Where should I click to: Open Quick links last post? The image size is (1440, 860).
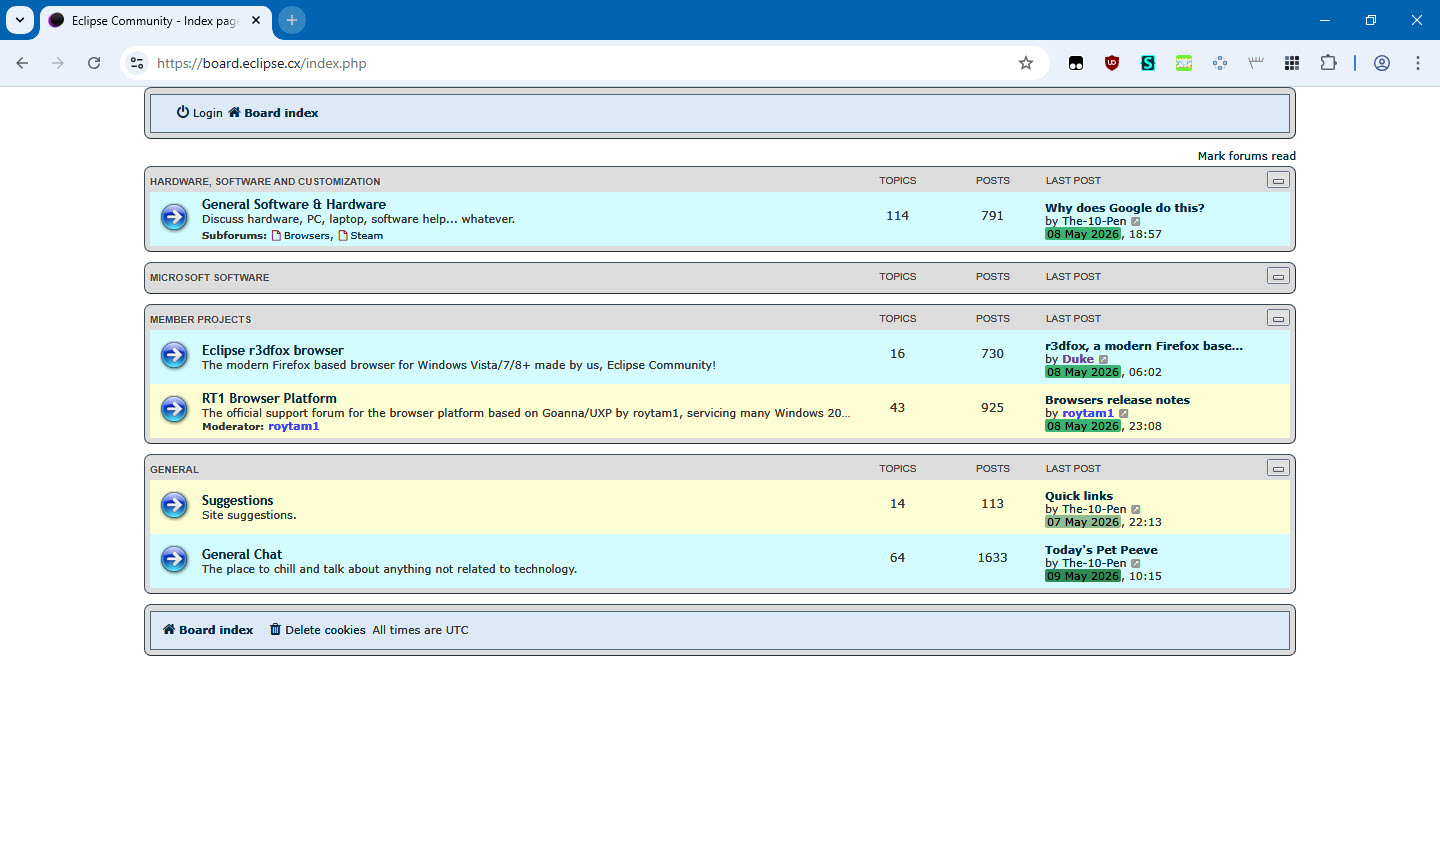tap(1079, 496)
